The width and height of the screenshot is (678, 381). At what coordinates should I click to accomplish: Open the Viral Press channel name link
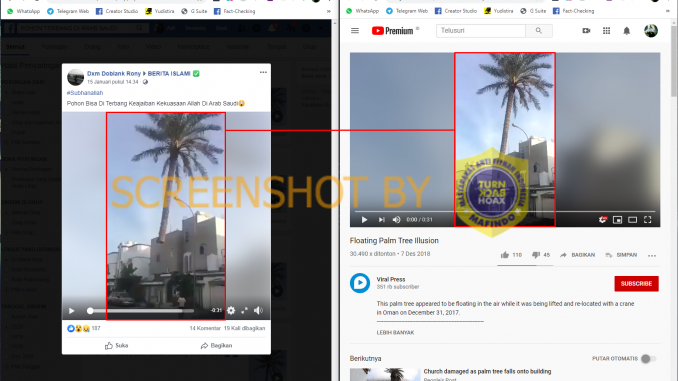point(390,279)
